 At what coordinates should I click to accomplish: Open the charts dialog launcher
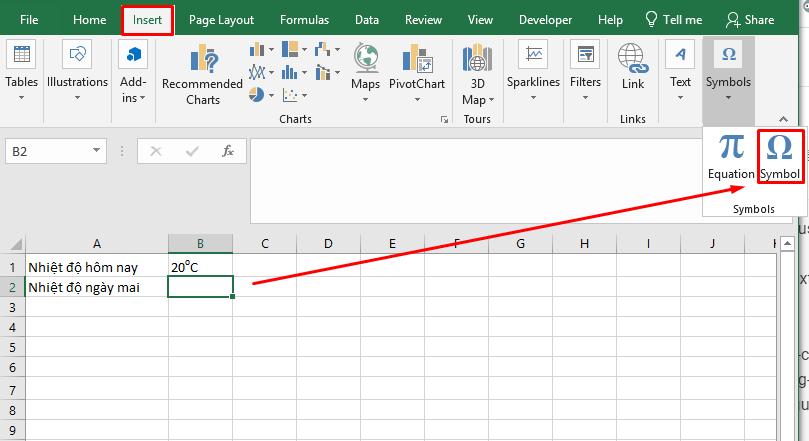[x=444, y=120]
